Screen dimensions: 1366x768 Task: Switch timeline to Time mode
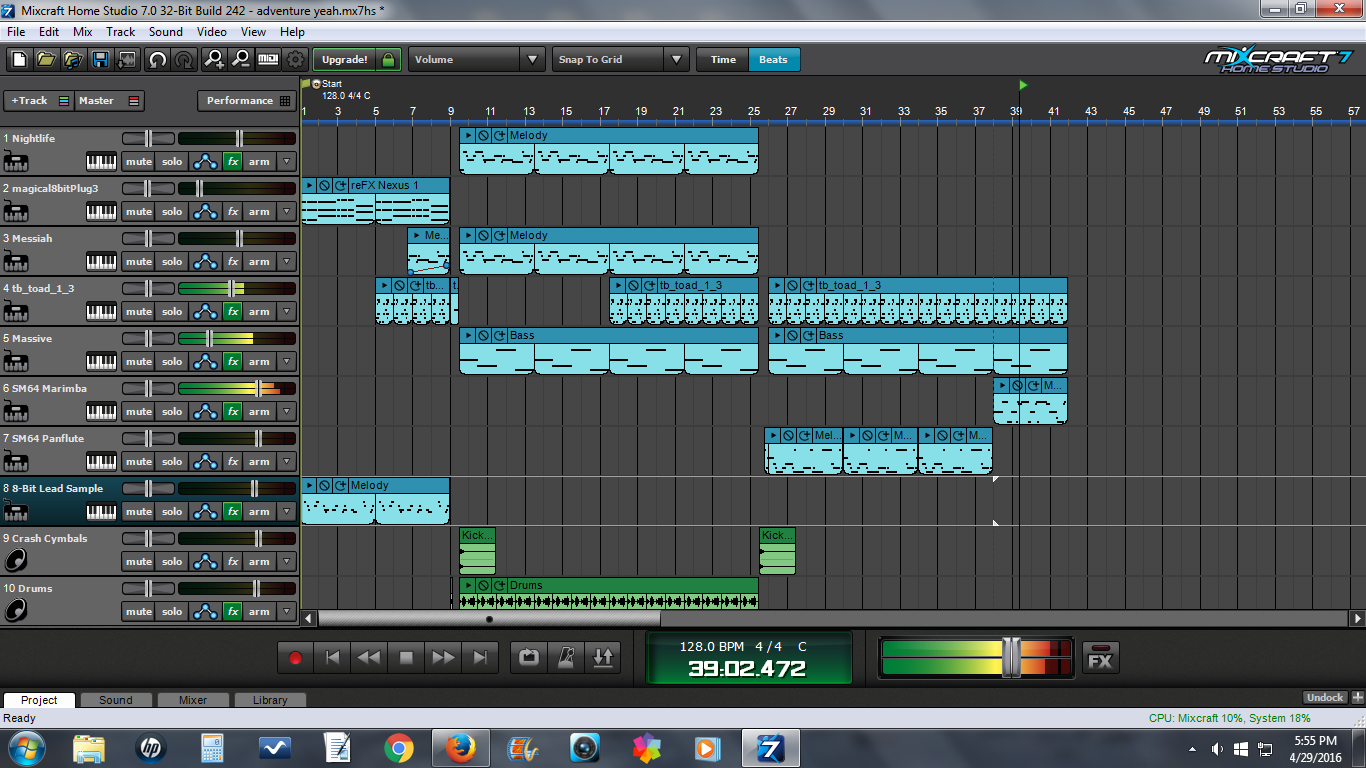pos(723,60)
